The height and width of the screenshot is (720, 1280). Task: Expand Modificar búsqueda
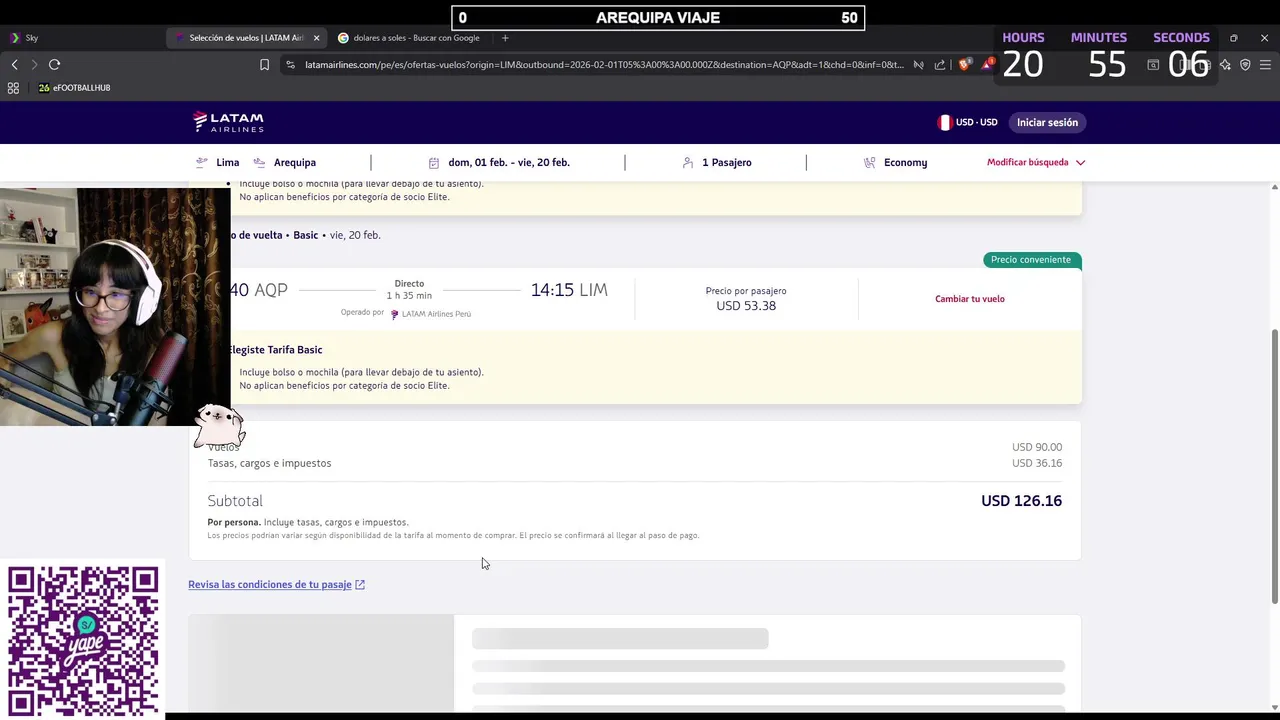coord(1036,162)
